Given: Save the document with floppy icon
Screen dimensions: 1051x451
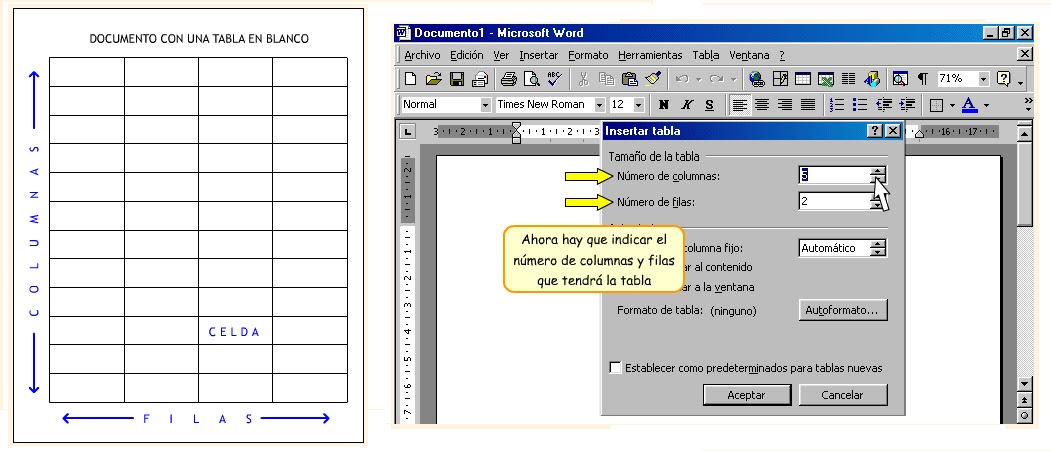Looking at the screenshot, I should tap(456, 79).
